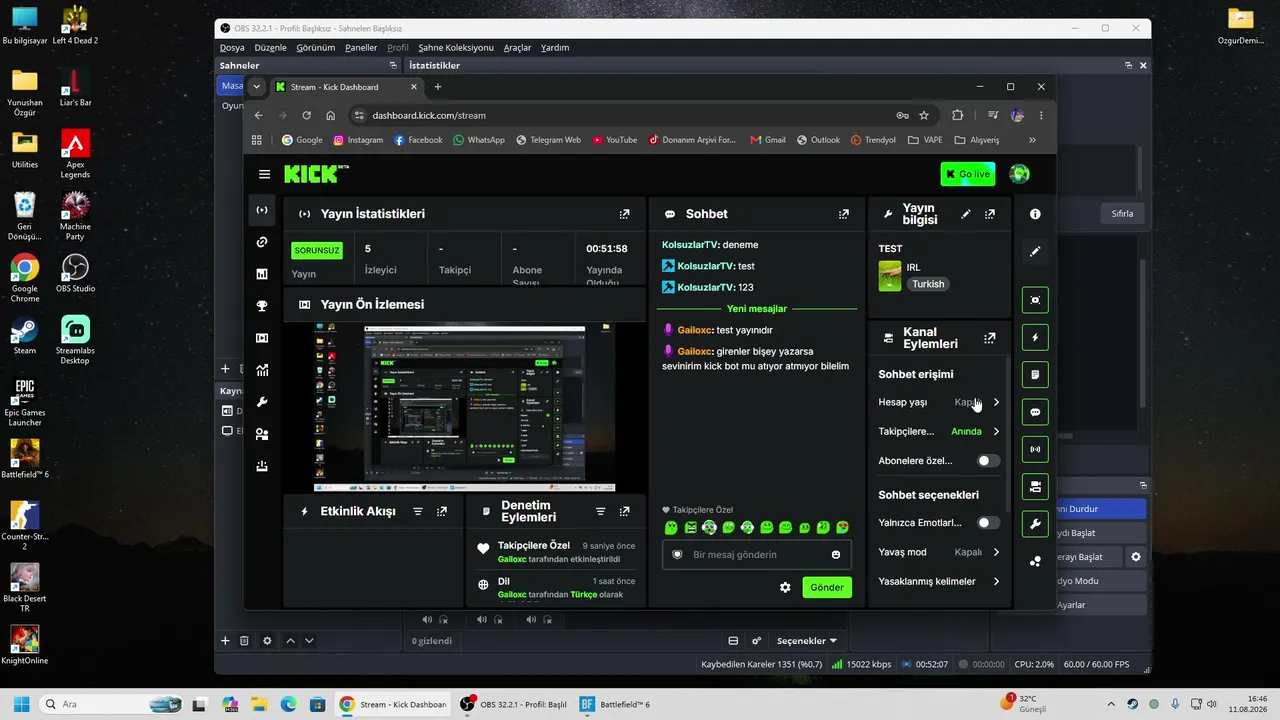Open the Kick sidebar hamburger menu

(x=264, y=174)
